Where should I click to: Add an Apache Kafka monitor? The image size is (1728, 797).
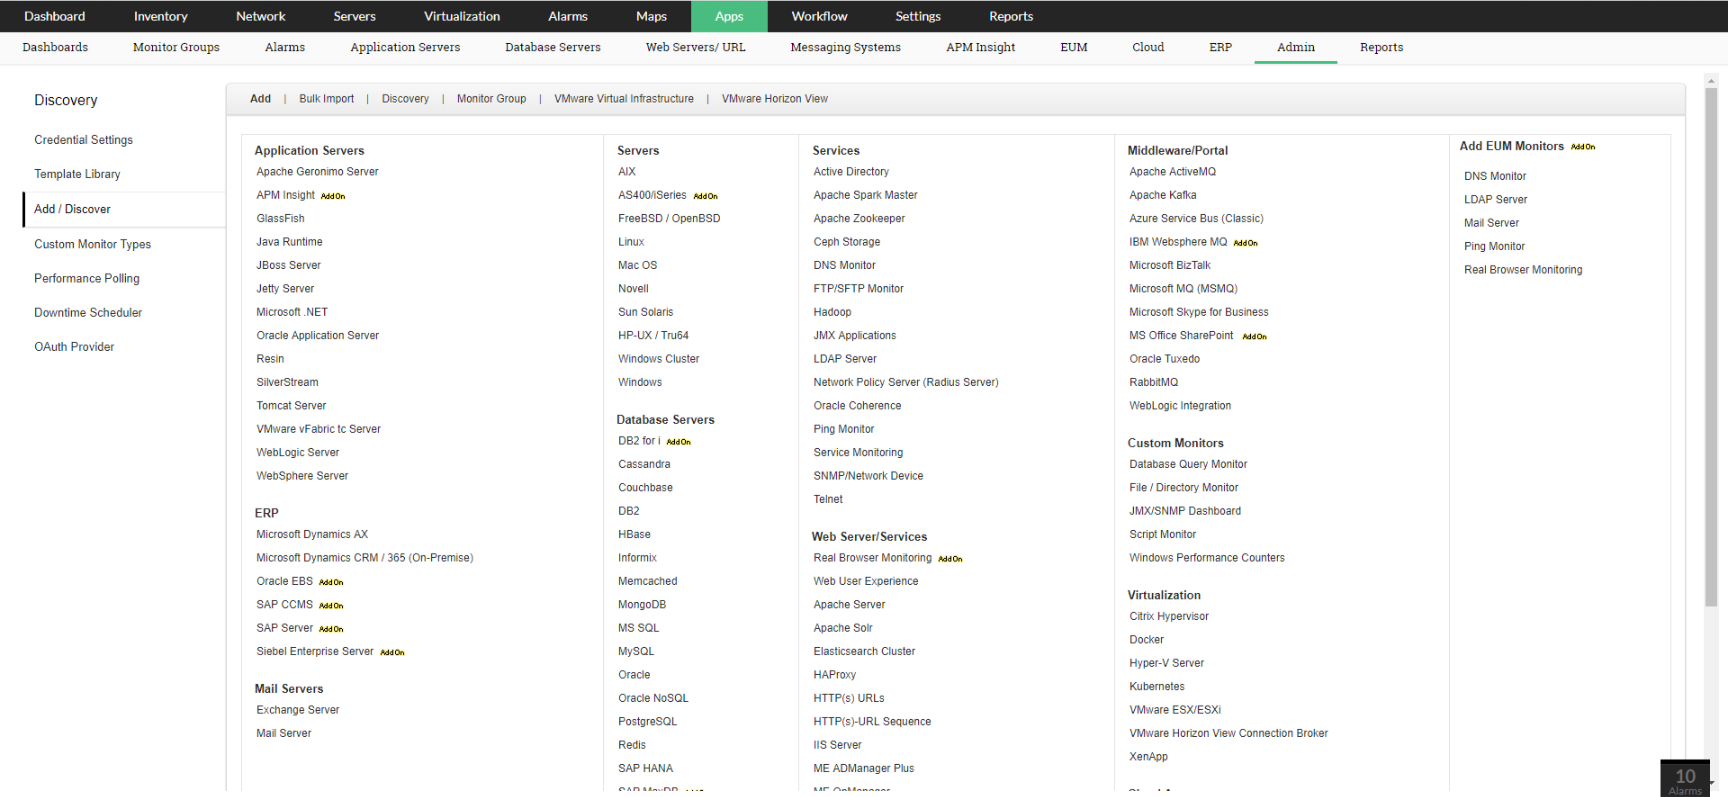tap(1162, 195)
